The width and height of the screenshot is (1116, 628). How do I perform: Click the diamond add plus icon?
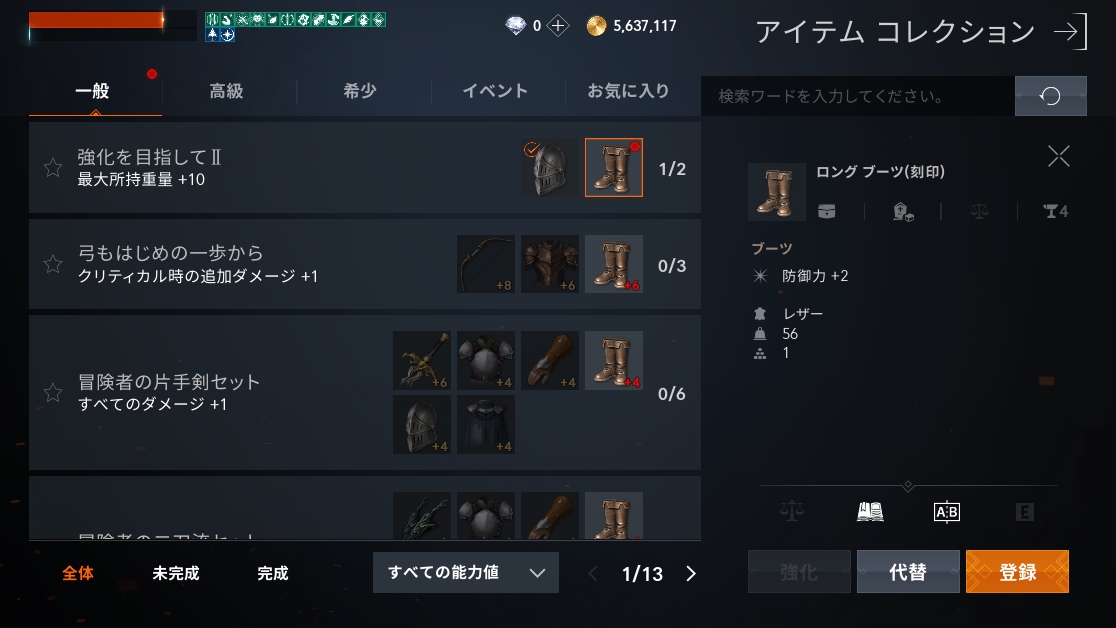558,26
